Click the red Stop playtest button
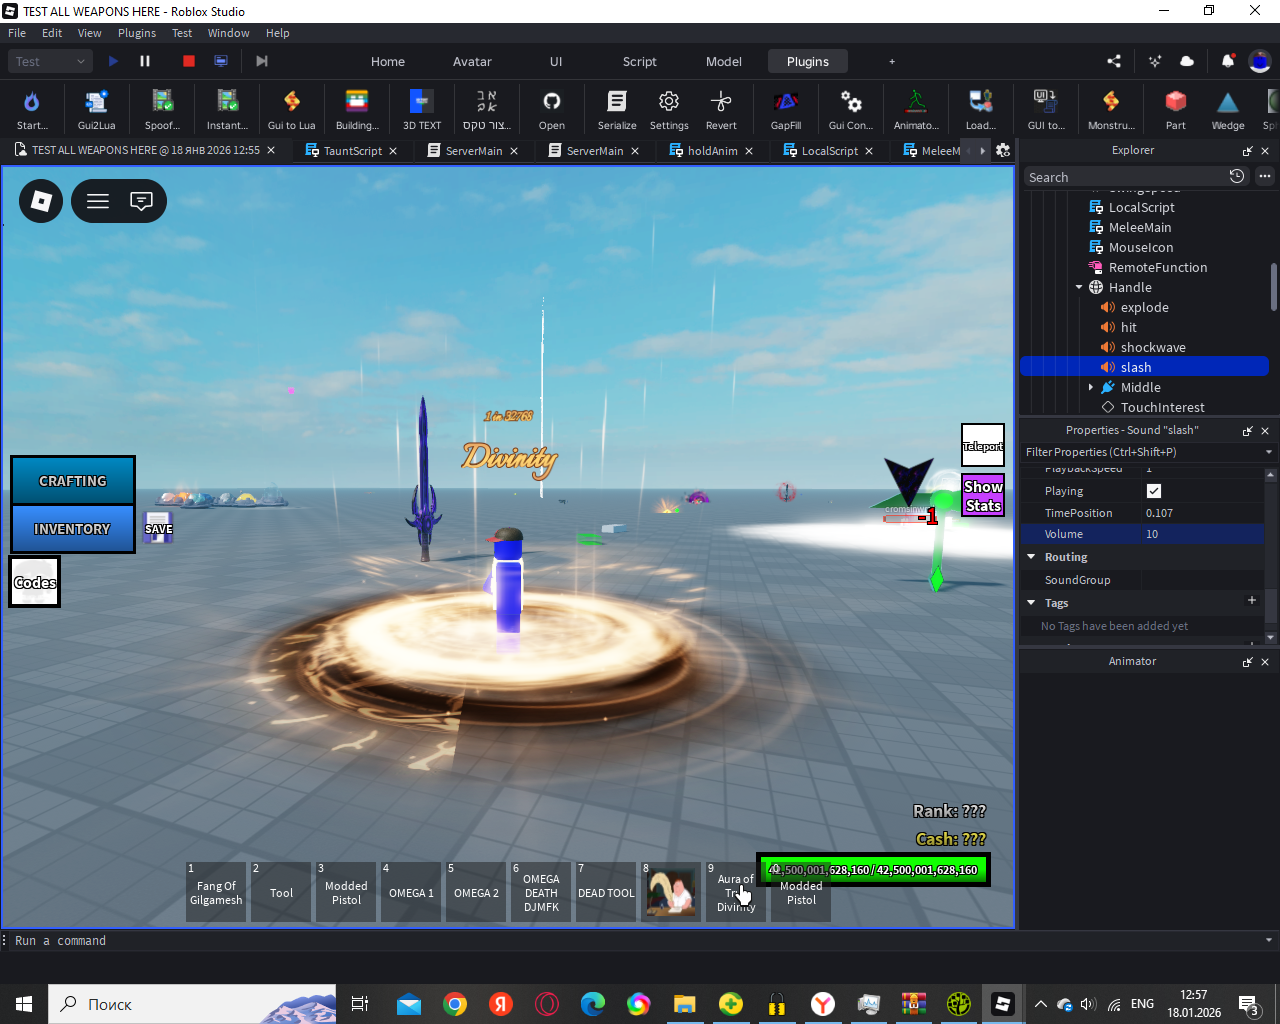Viewport: 1280px width, 1024px height. point(188,61)
